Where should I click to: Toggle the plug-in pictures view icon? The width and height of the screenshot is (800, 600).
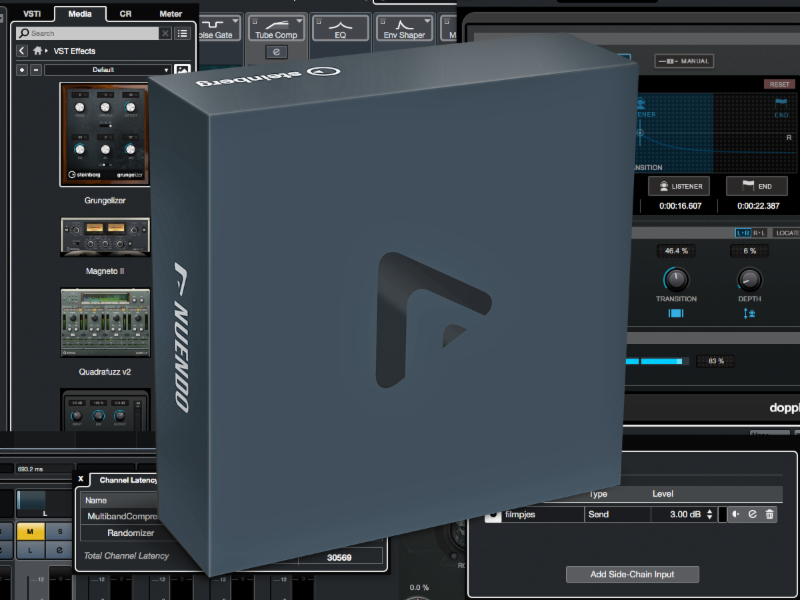(x=182, y=70)
